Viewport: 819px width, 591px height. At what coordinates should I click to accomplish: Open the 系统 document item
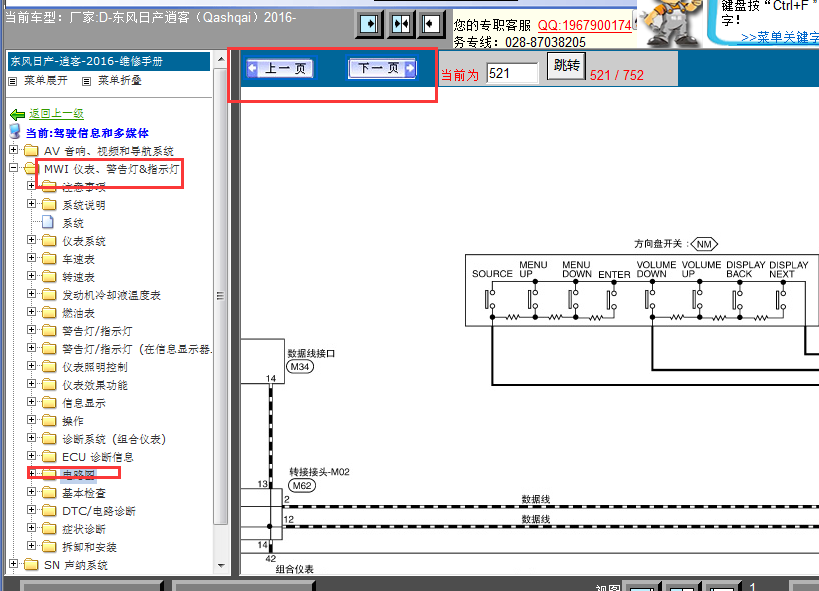tap(73, 223)
